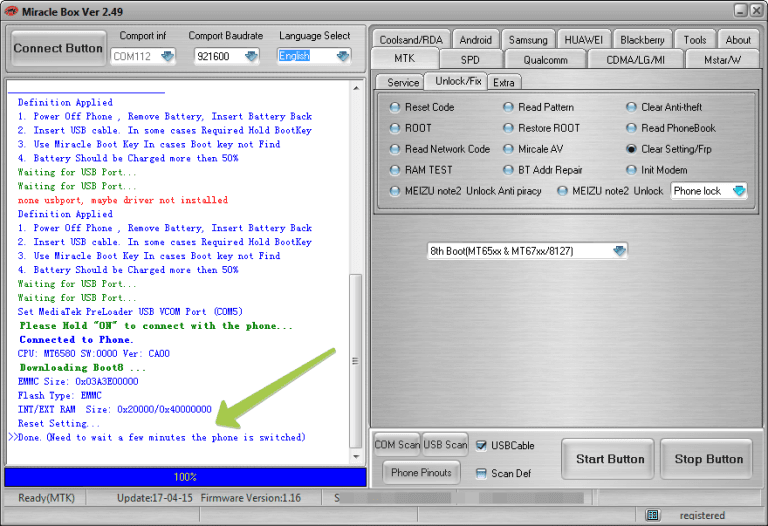Click the 'CPU: MT6580' log line

click(94, 354)
